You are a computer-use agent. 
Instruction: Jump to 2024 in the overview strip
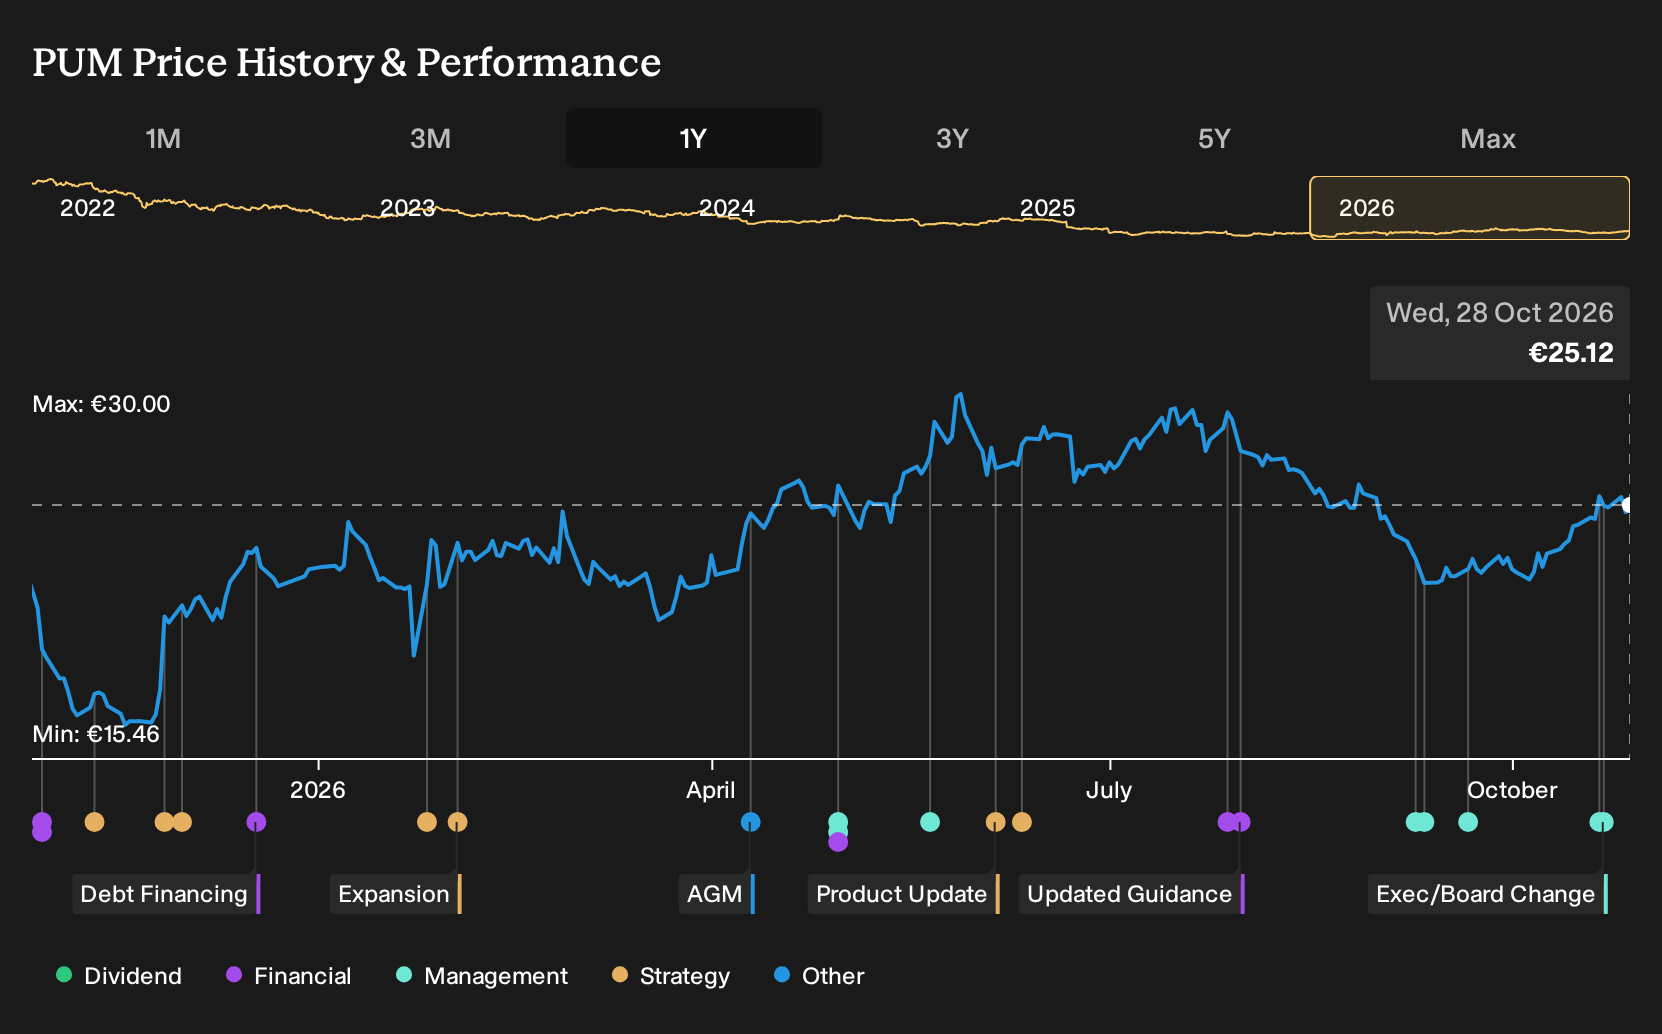(x=727, y=208)
